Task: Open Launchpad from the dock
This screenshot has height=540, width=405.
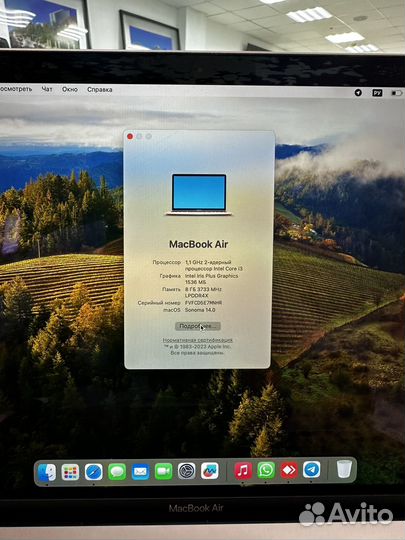Action: [x=70, y=472]
